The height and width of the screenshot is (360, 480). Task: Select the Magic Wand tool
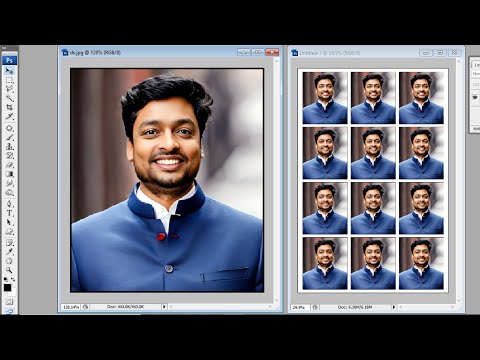tap(9, 98)
